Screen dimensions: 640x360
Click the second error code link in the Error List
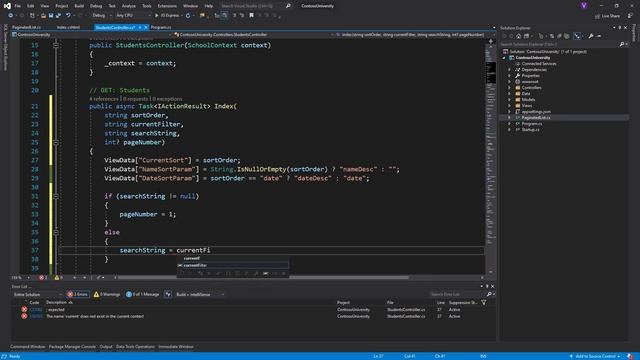(36, 316)
